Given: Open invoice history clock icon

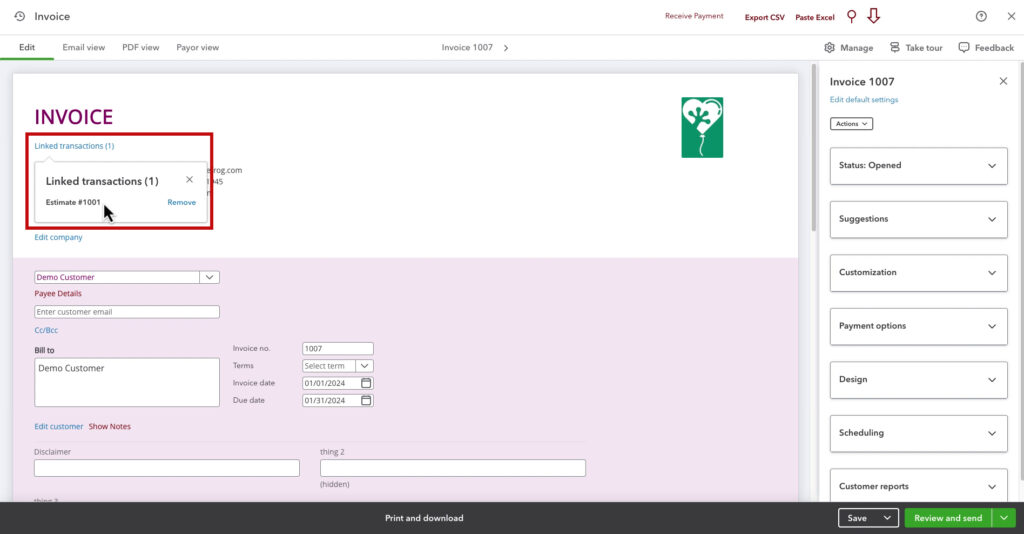Looking at the screenshot, I should [20, 16].
